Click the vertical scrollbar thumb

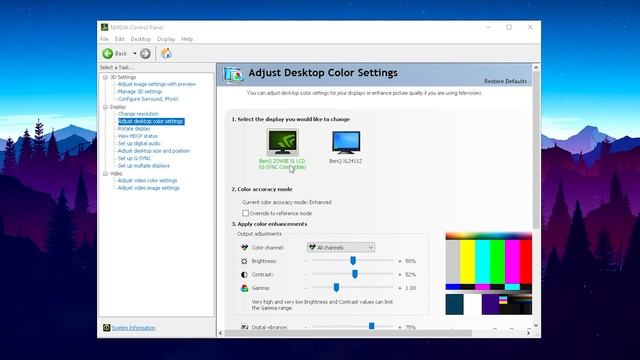pos(536,149)
